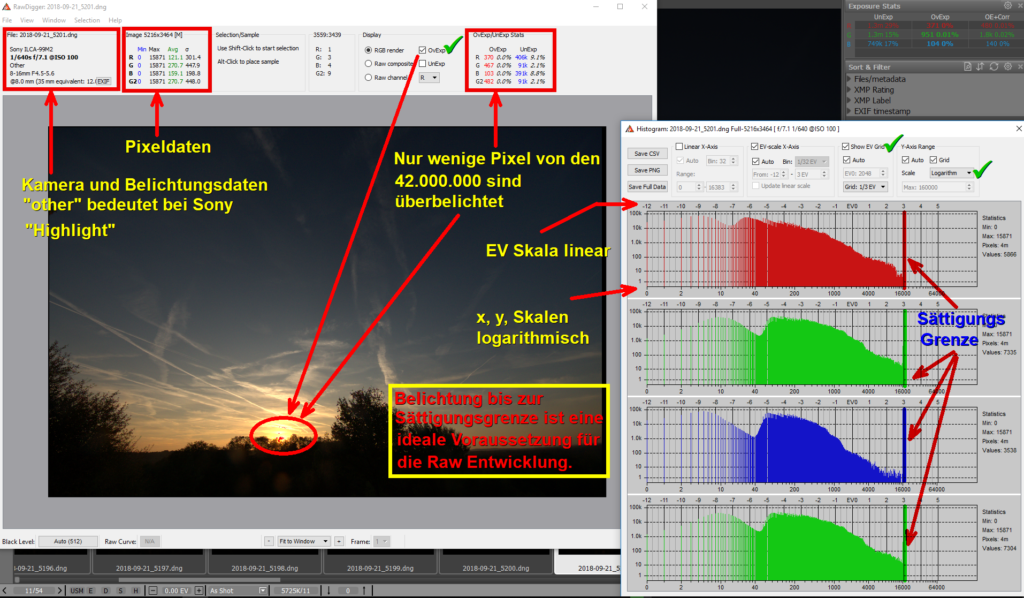Toggle the OvExp display checkbox

[x=424, y=49]
